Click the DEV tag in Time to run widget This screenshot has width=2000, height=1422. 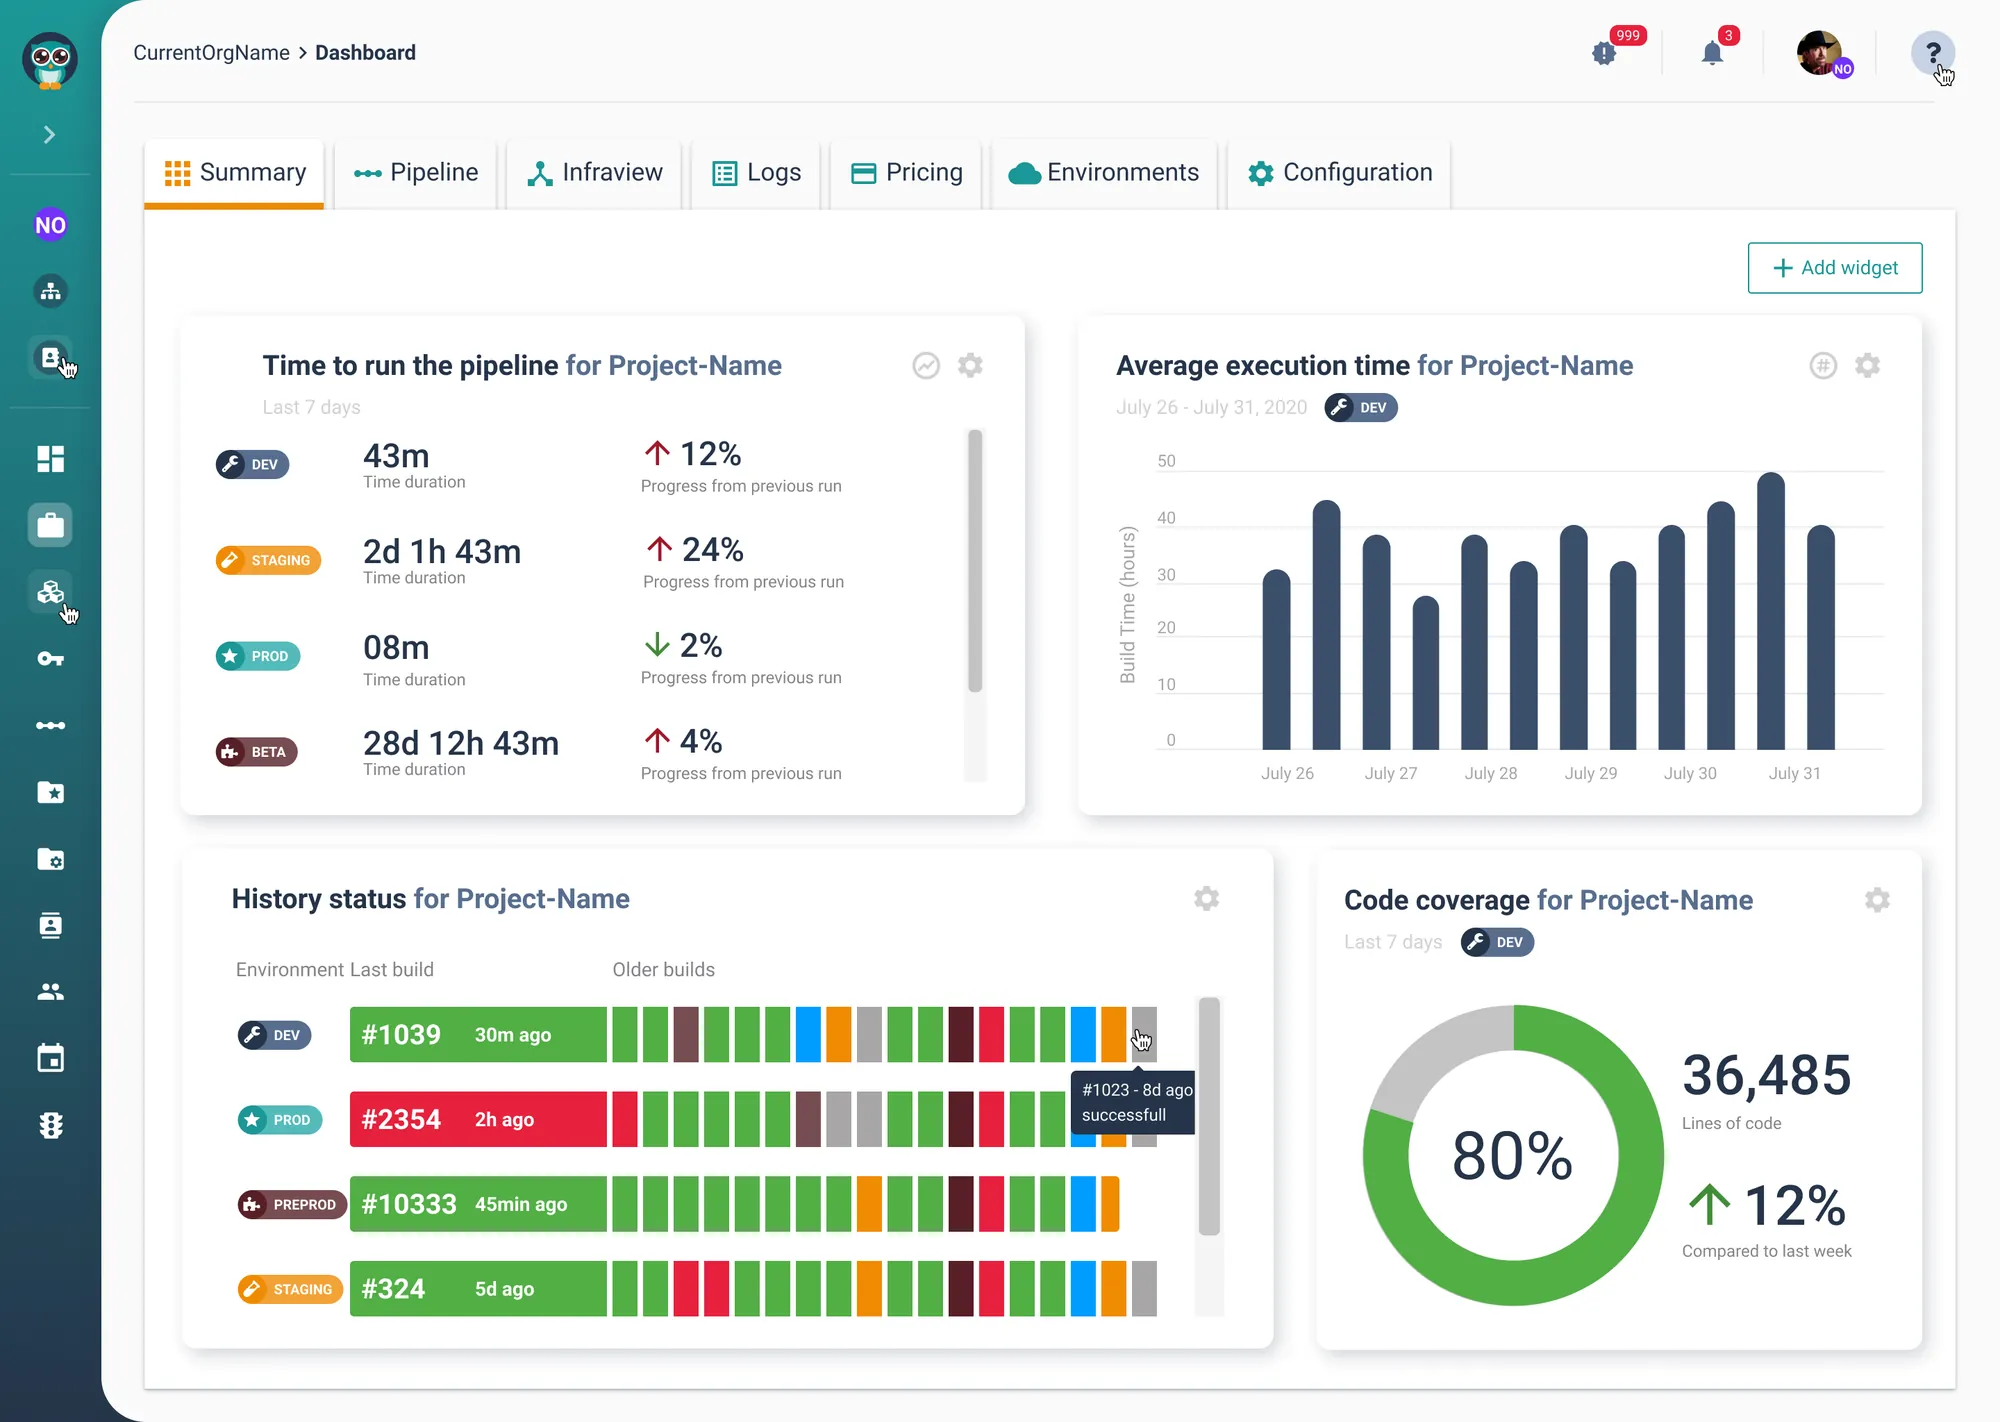point(252,464)
